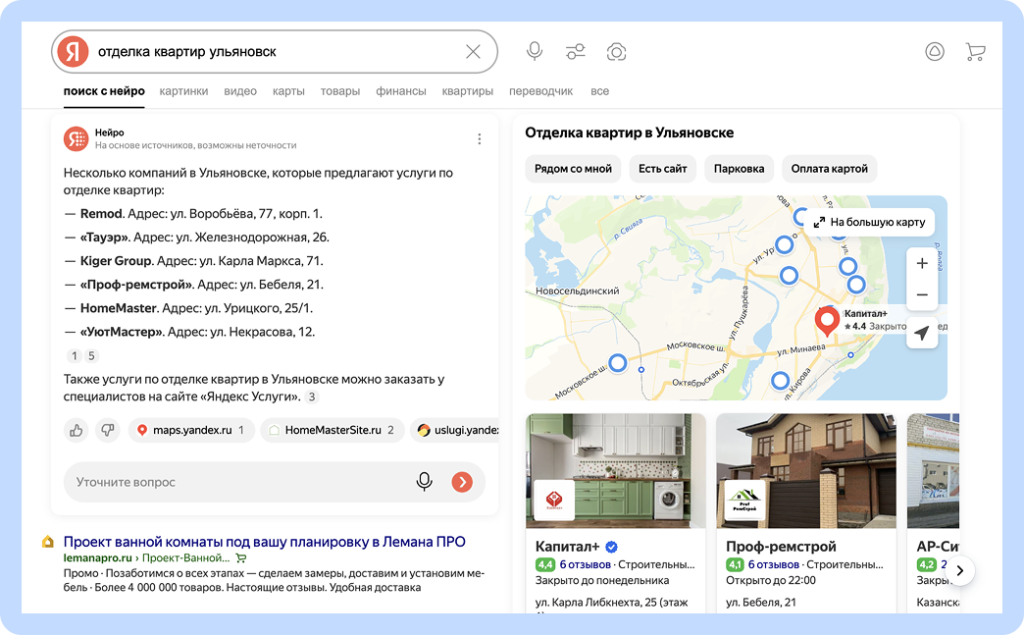The width and height of the screenshot is (1024, 635).
Task: Open the HomeMasterSite.ru source chip
Action: [x=332, y=430]
